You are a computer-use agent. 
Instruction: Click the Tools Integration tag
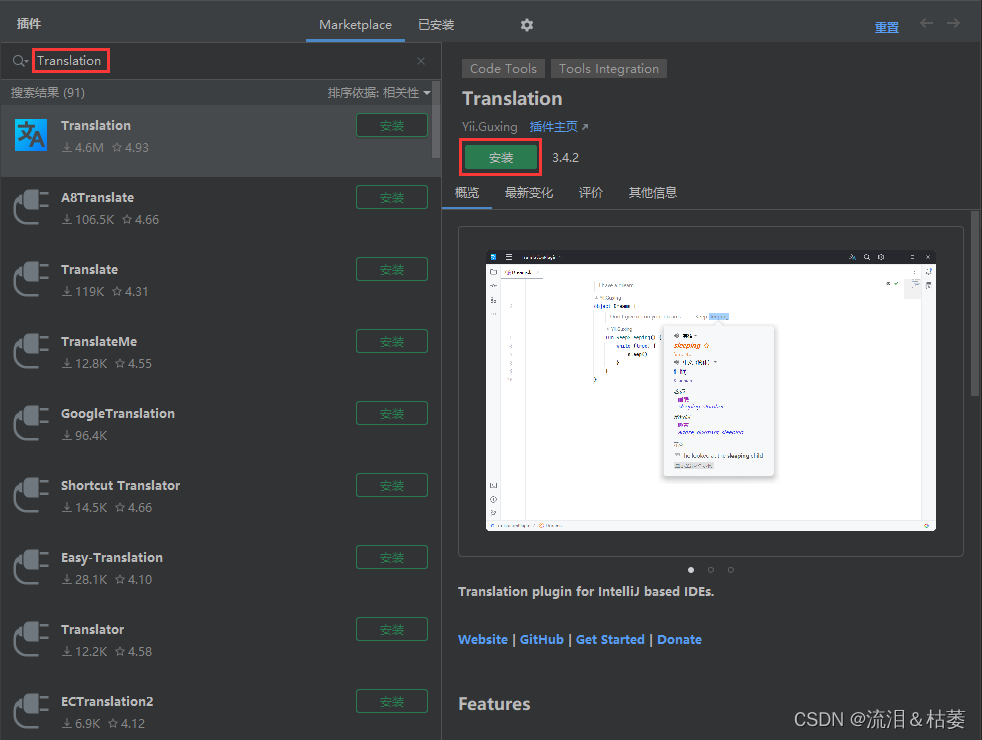pos(609,69)
